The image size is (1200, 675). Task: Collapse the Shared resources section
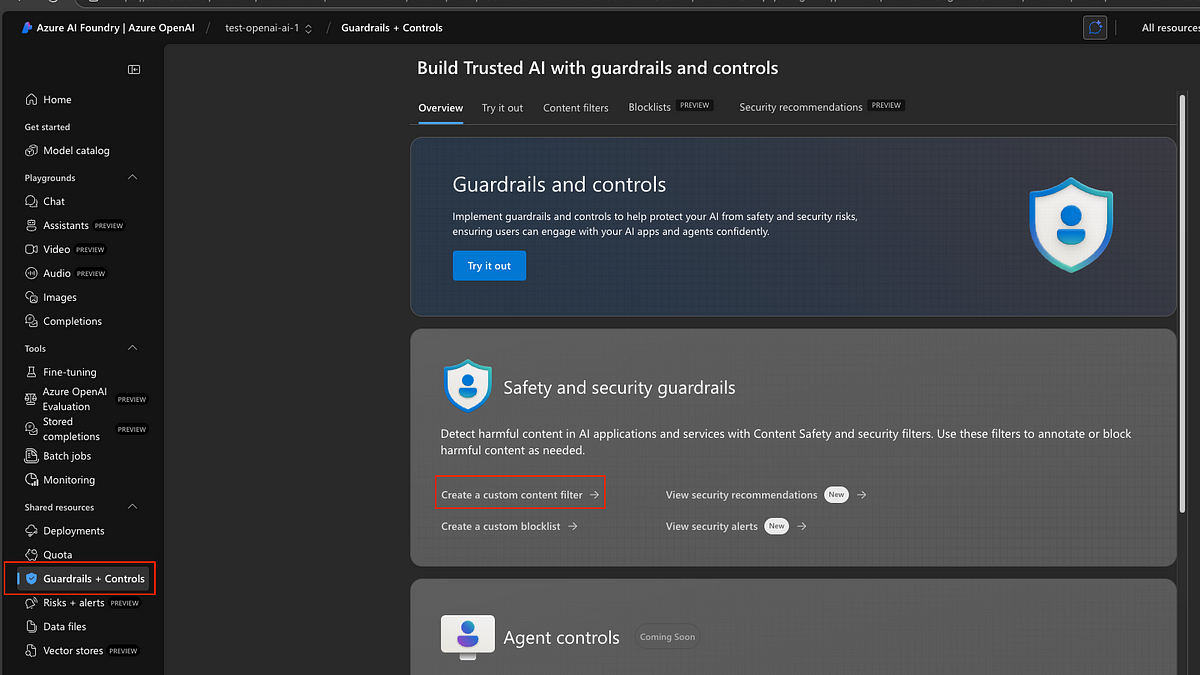pyautogui.click(x=133, y=507)
